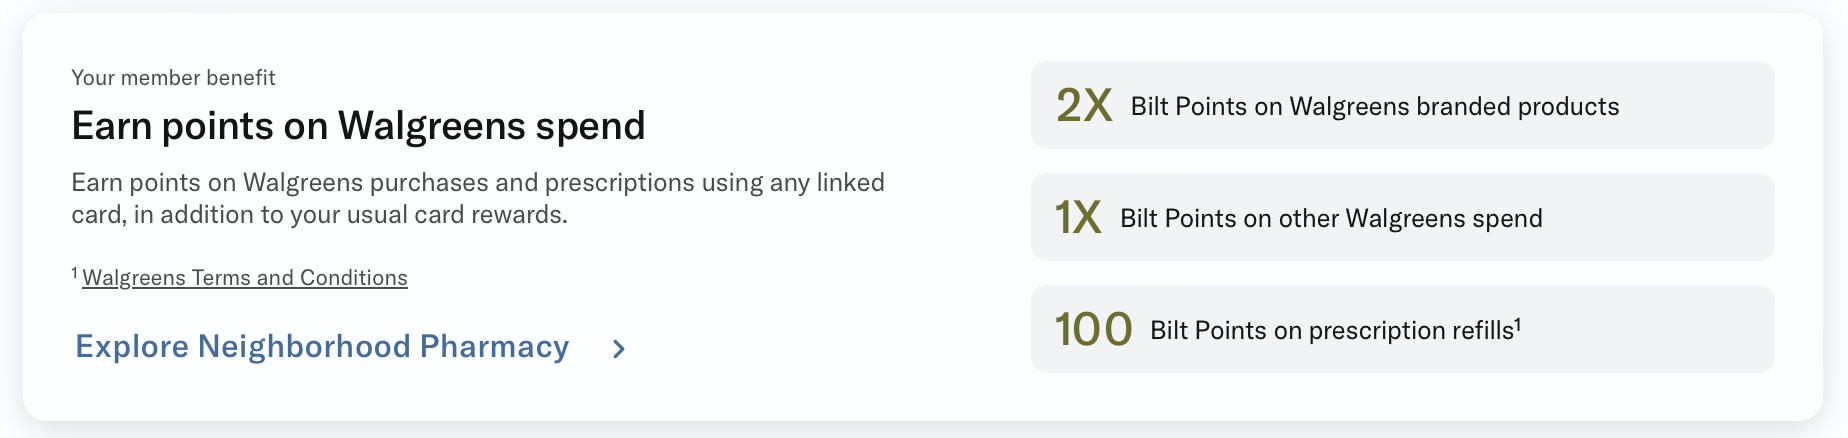The width and height of the screenshot is (1848, 438).
Task: Click 'Bilt Points on other Walgreens spend' text
Action: pos(1331,218)
